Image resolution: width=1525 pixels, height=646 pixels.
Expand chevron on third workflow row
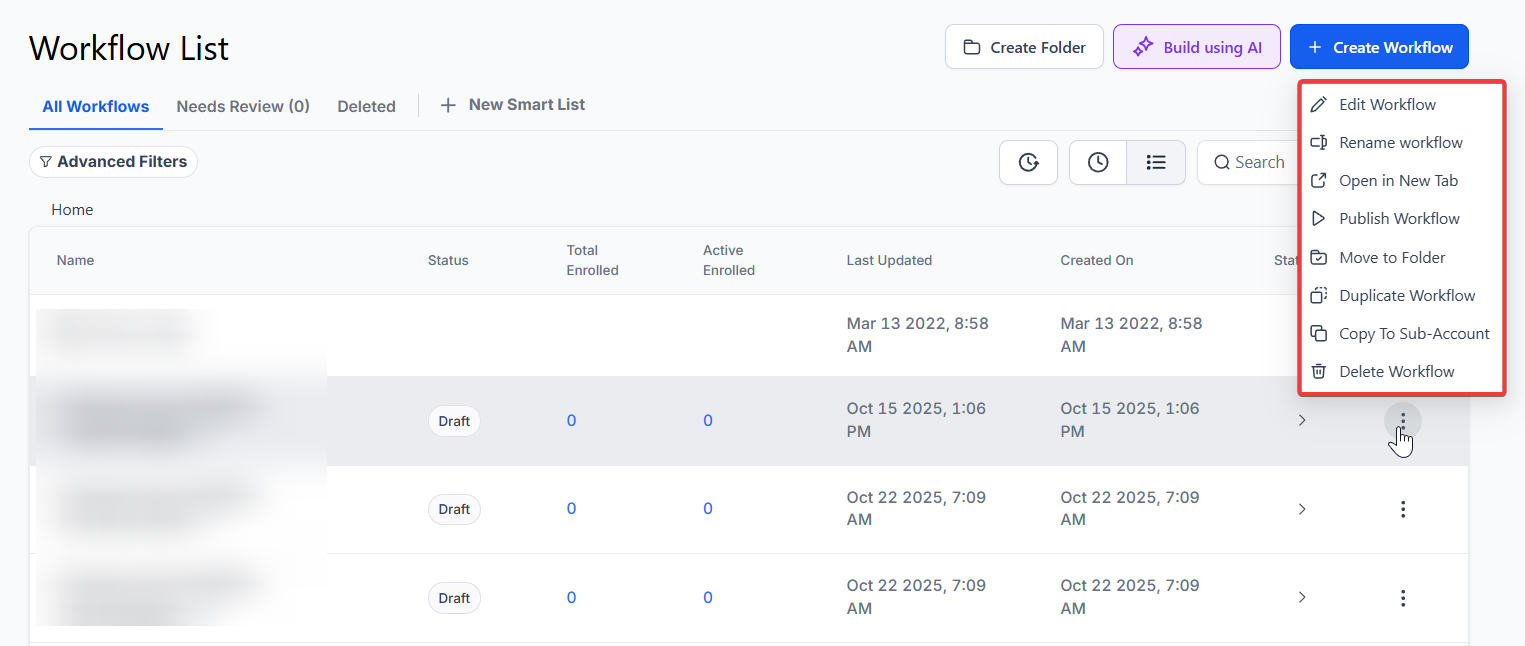1301,509
